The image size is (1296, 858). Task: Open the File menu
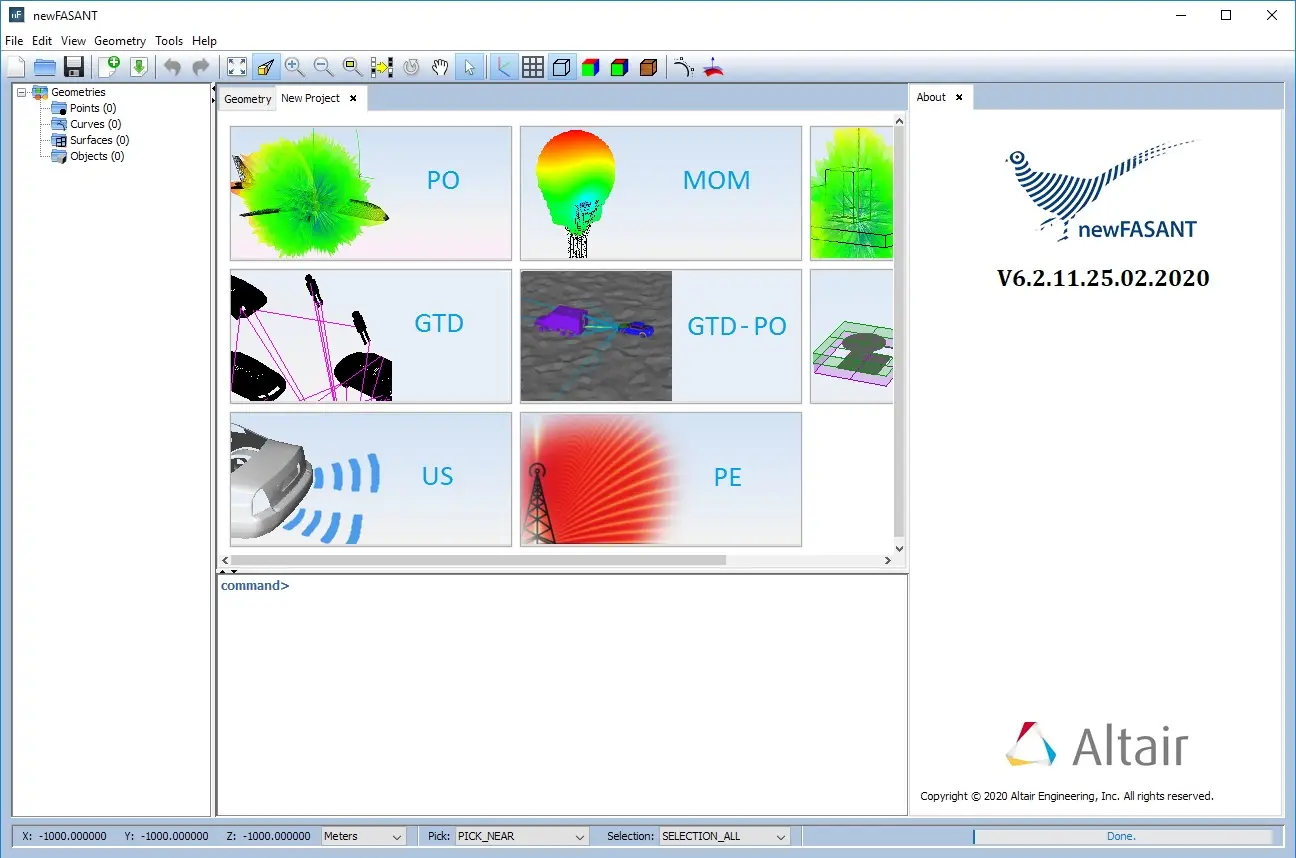14,41
